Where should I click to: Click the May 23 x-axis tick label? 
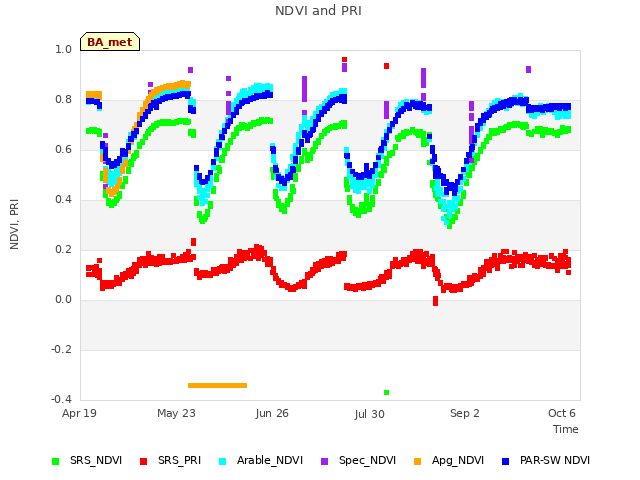coord(176,413)
